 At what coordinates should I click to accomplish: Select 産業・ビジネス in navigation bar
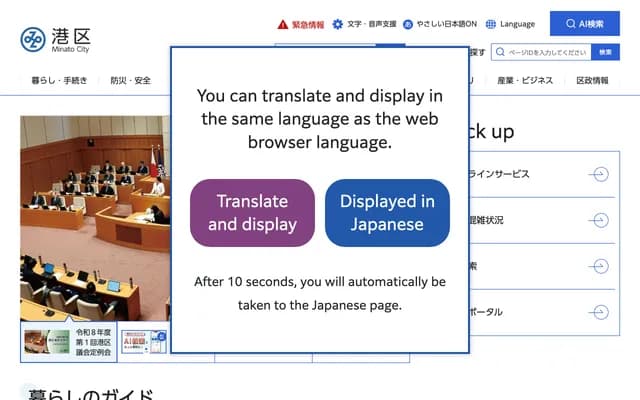[x=525, y=80]
